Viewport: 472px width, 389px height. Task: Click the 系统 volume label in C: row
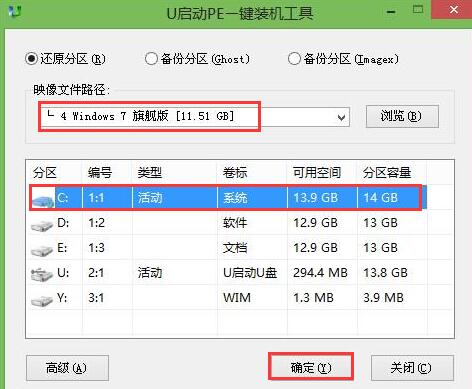click(x=235, y=198)
